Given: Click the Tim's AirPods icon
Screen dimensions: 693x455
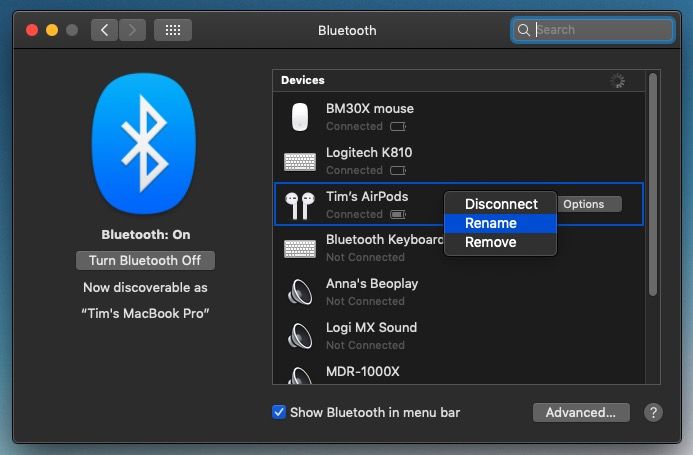Looking at the screenshot, I should tap(299, 205).
